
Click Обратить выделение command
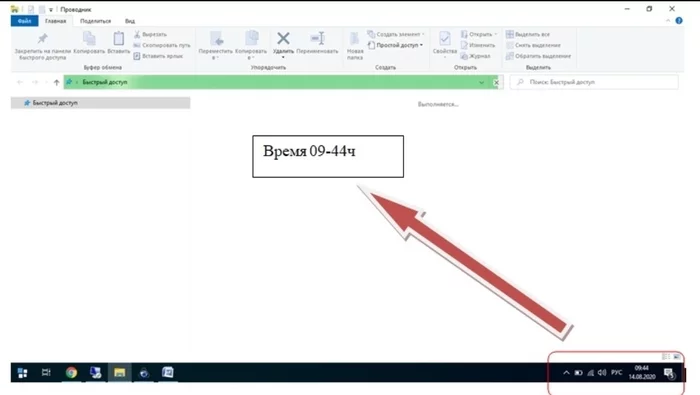click(538, 56)
